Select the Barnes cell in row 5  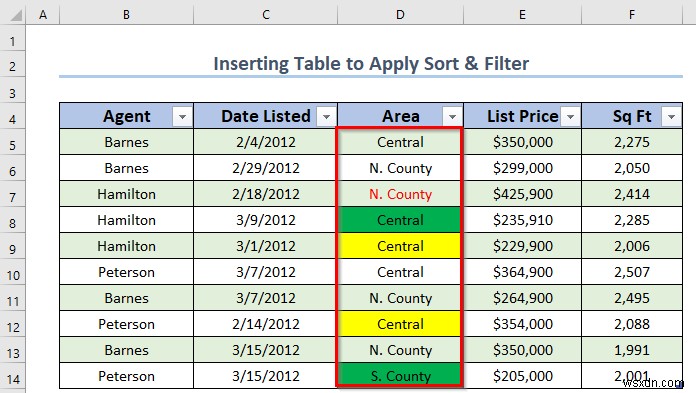(127, 142)
